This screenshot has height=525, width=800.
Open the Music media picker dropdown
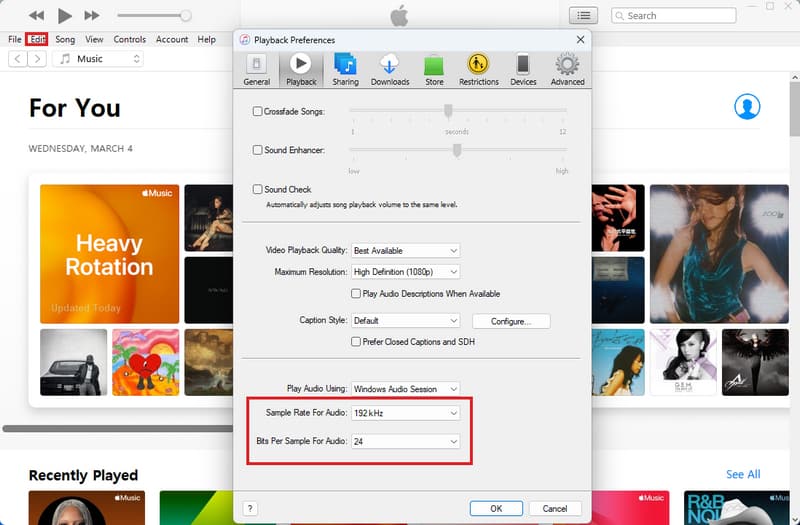point(98,59)
